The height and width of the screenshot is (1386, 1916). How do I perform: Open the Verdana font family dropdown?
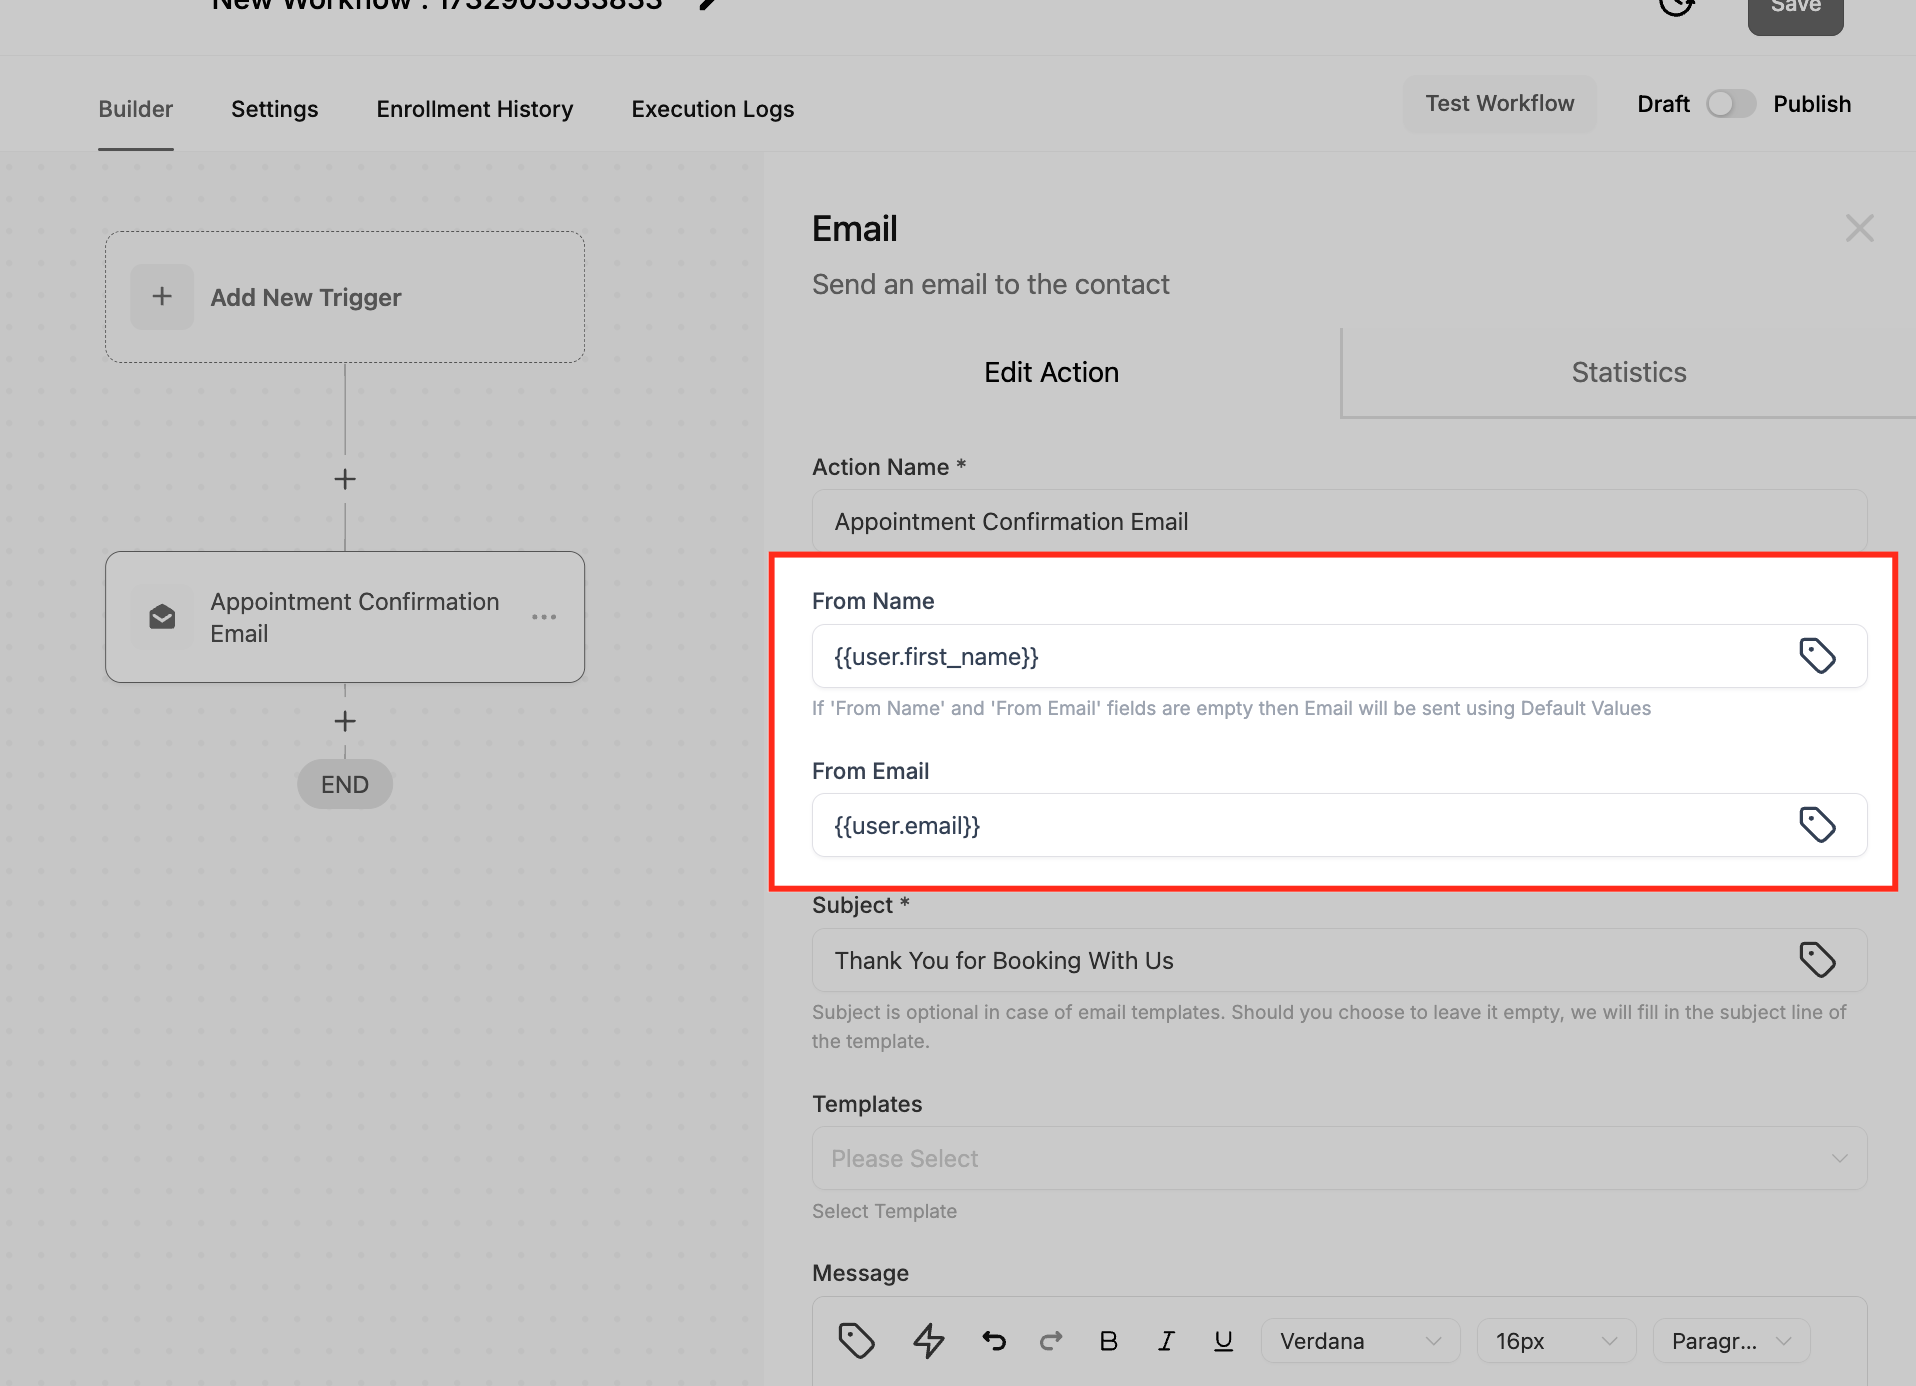tap(1360, 1340)
